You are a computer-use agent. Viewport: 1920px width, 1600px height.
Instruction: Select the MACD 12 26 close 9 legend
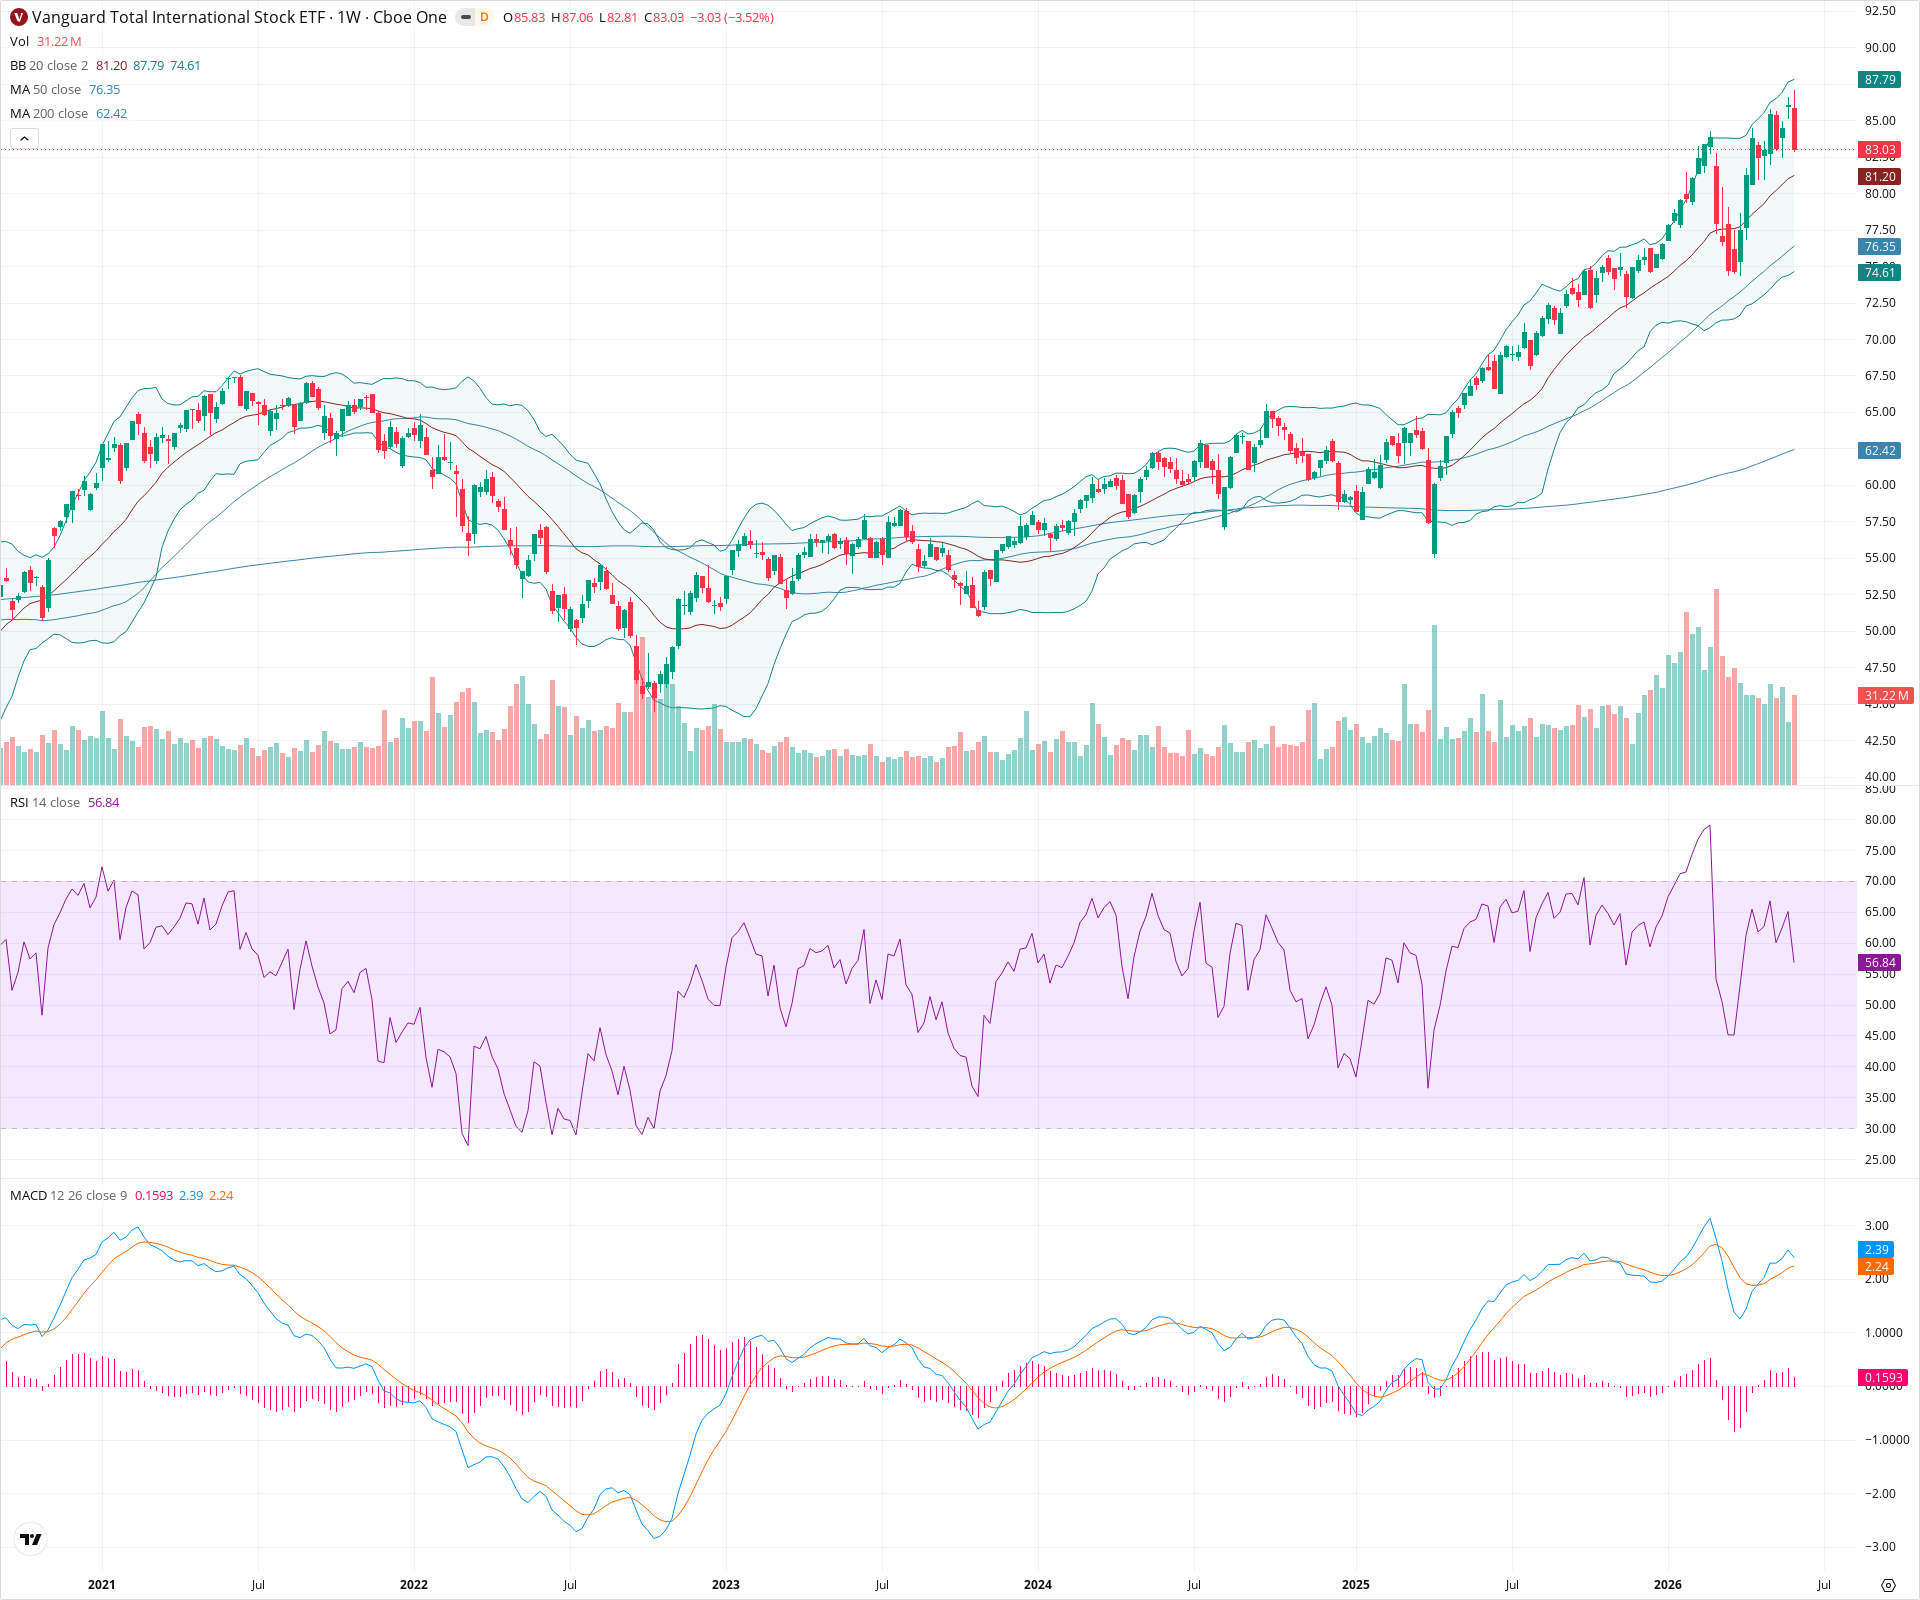(121, 1195)
